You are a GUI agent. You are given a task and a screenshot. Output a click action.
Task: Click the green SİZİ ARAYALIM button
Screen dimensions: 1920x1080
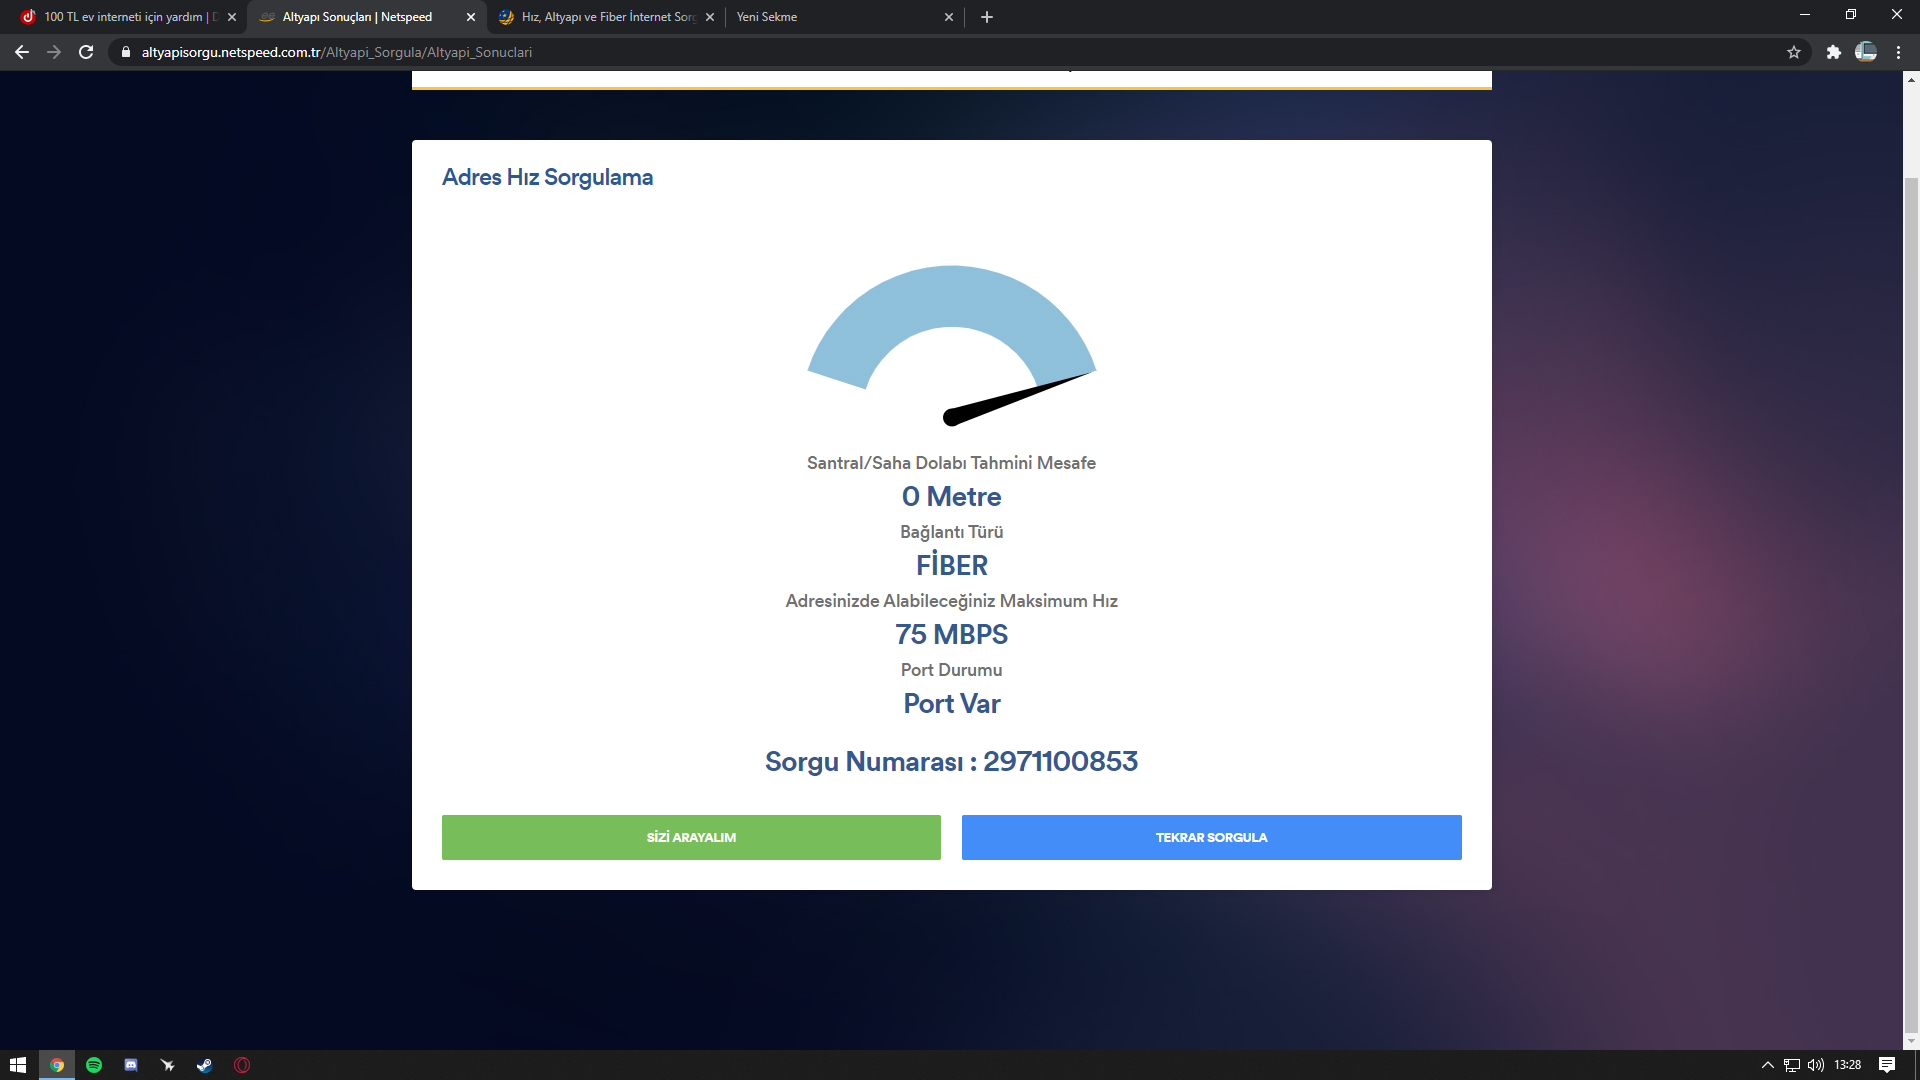[x=691, y=837]
